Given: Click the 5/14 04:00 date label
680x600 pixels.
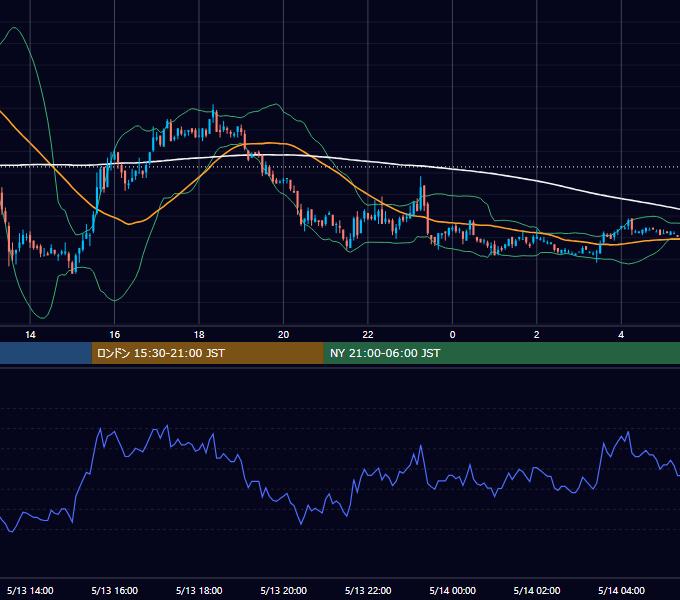Looking at the screenshot, I should 621,590.
